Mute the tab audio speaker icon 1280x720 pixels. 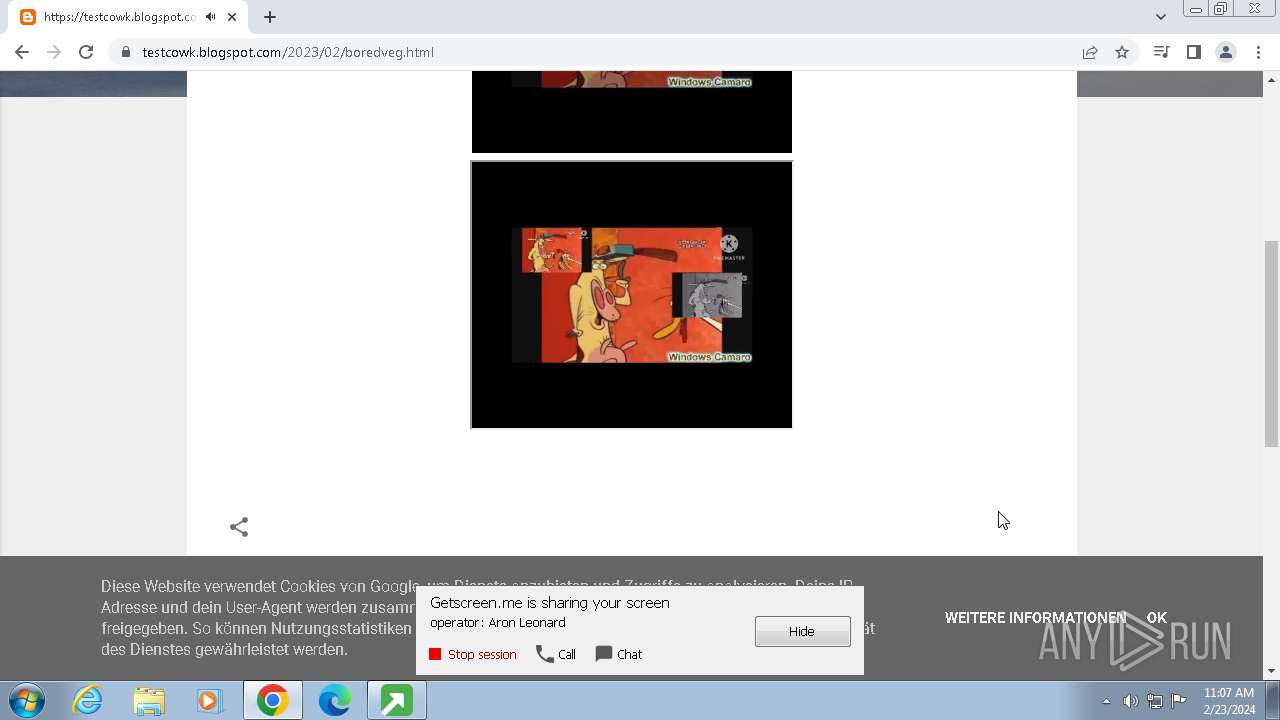click(210, 17)
